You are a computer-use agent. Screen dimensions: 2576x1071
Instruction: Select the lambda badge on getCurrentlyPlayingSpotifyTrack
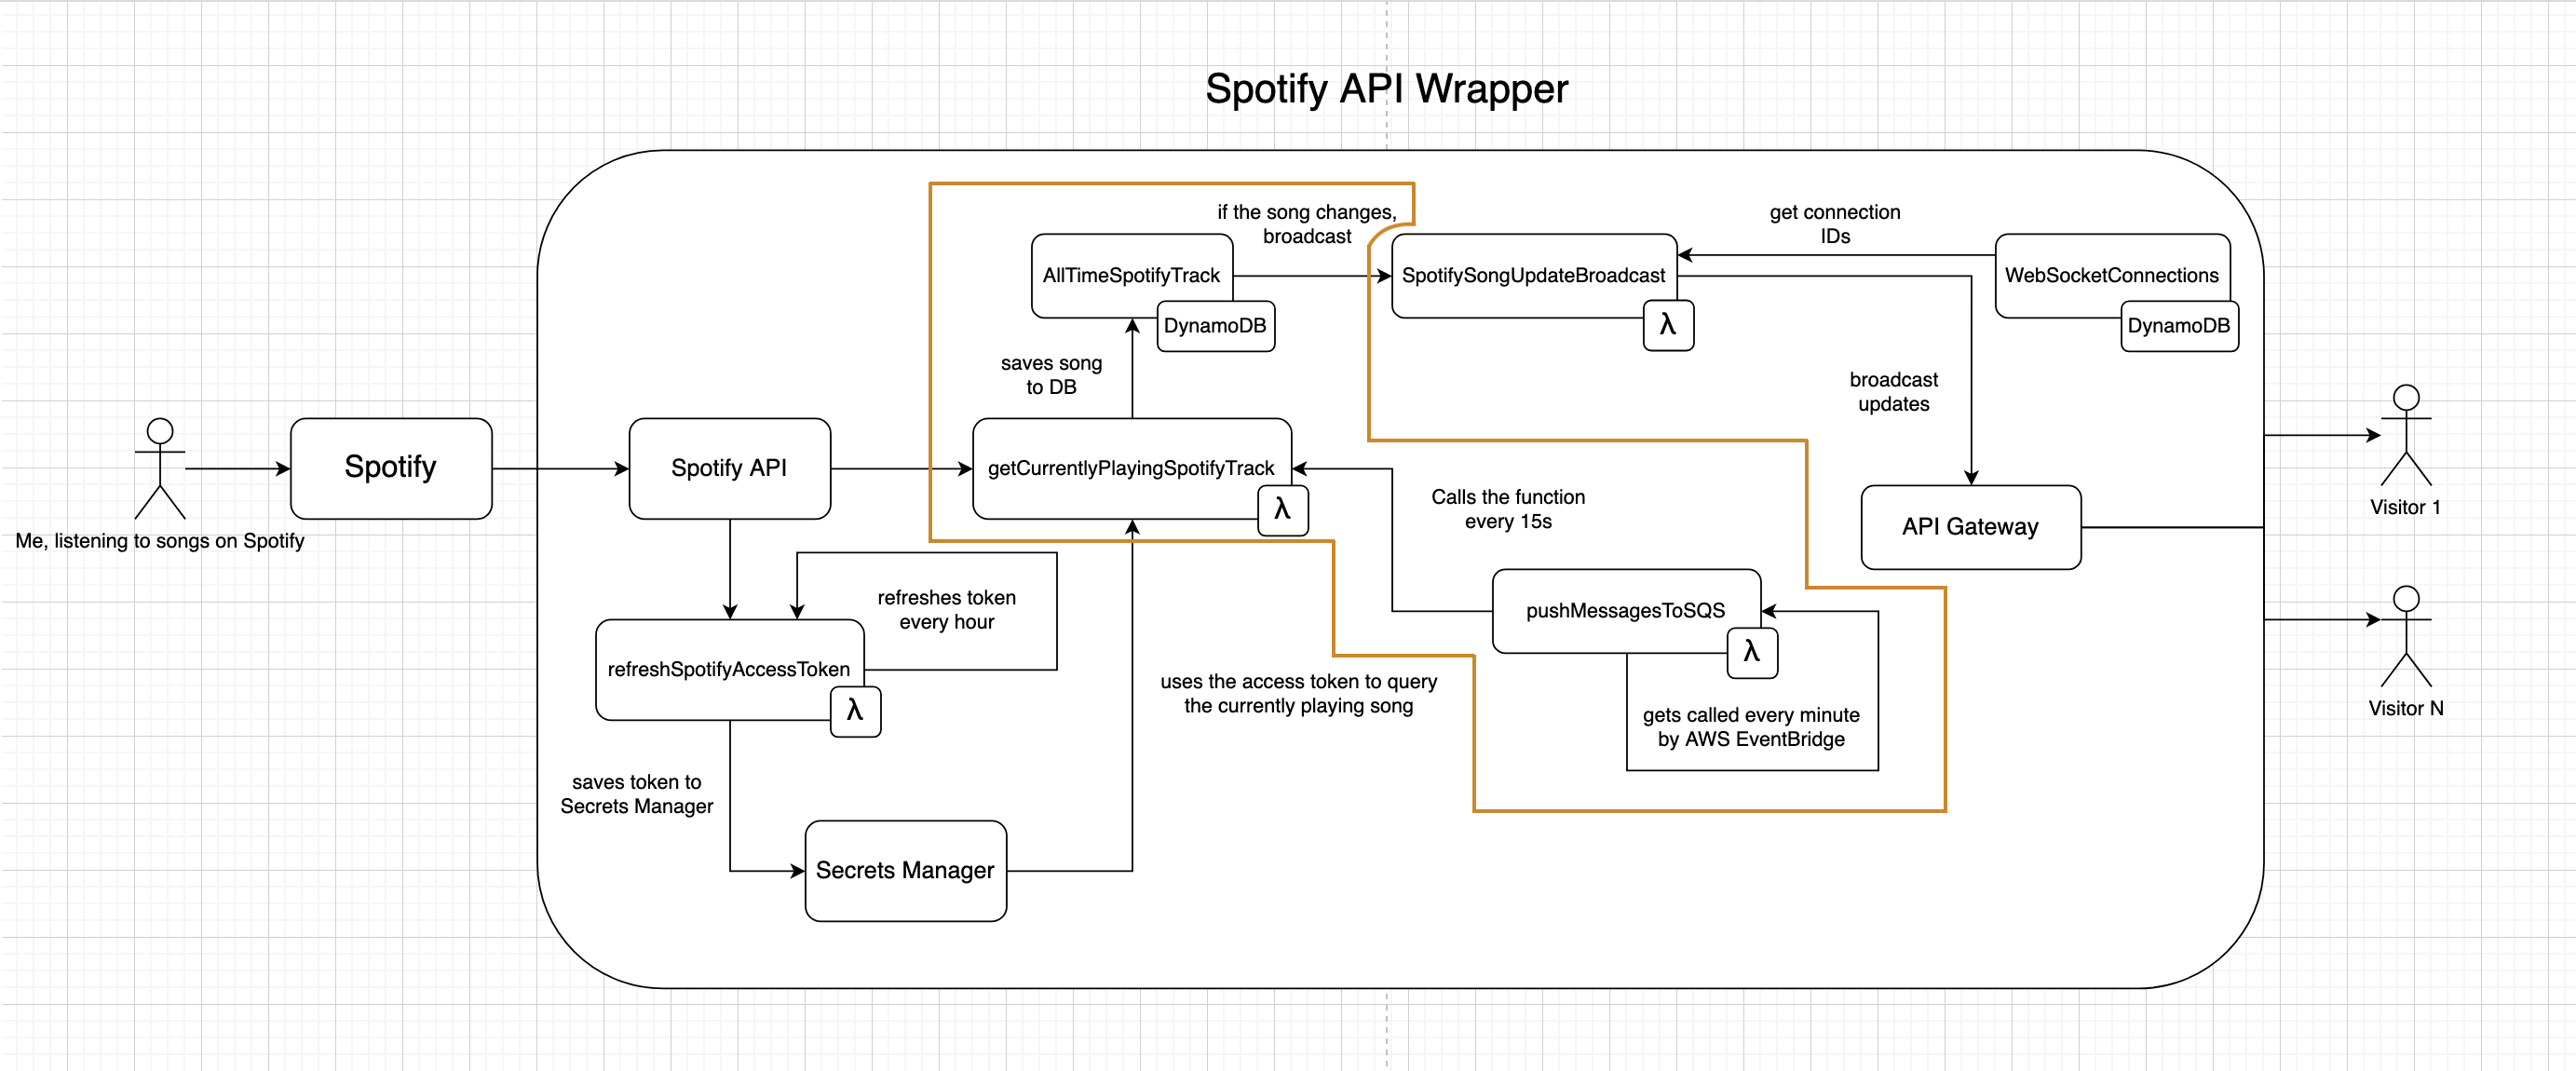point(1283,510)
